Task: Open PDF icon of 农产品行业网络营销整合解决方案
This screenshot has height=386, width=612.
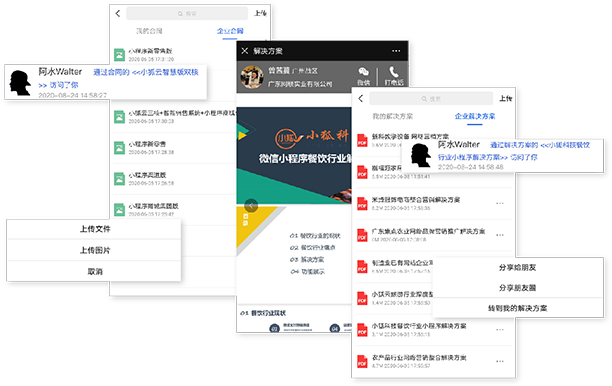Action: click(362, 361)
